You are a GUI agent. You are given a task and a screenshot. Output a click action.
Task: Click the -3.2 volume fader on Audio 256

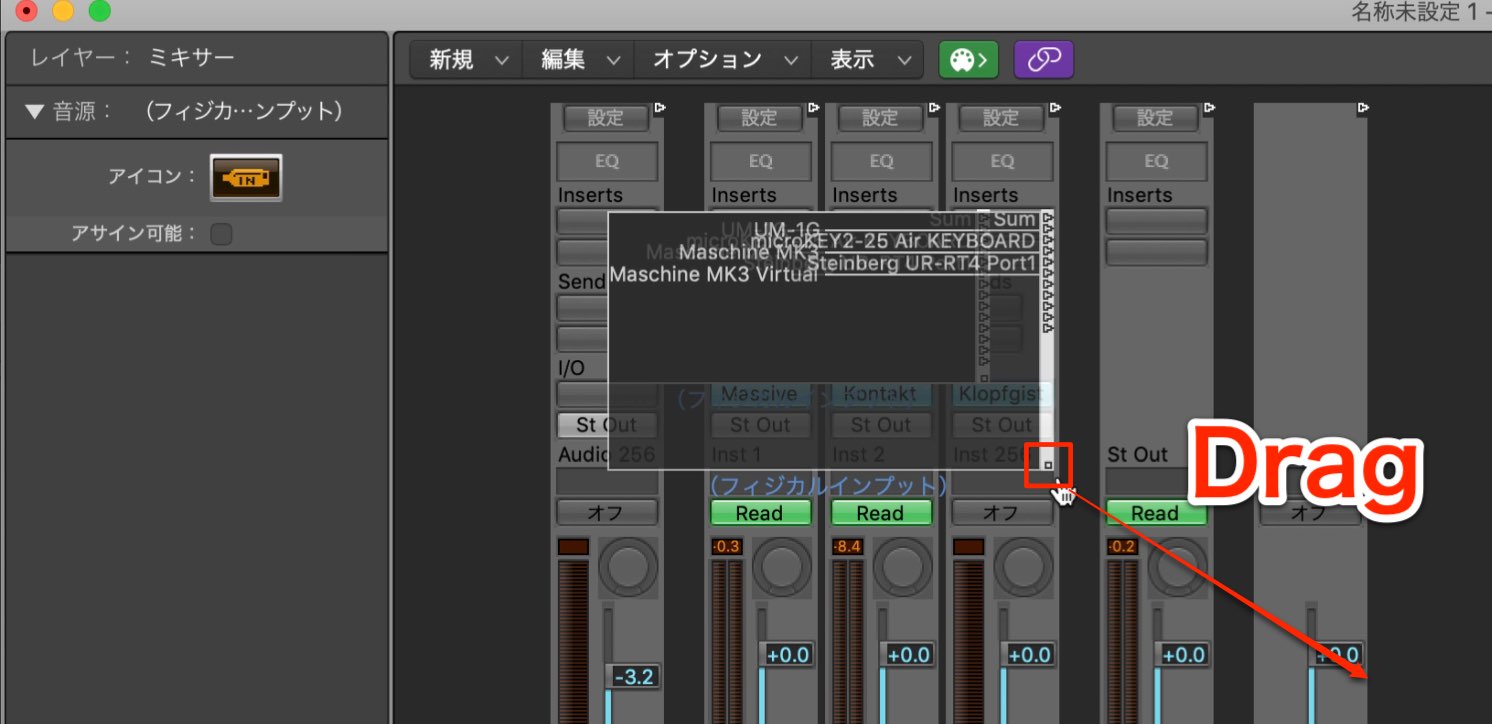click(633, 677)
